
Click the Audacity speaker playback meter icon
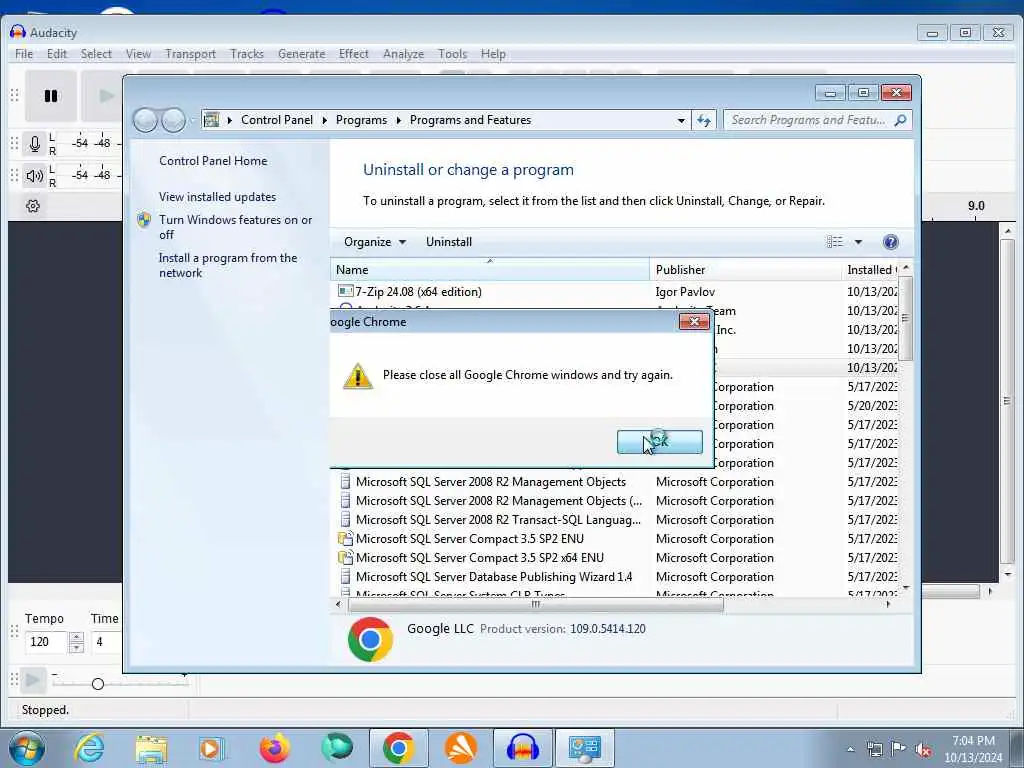[35, 175]
